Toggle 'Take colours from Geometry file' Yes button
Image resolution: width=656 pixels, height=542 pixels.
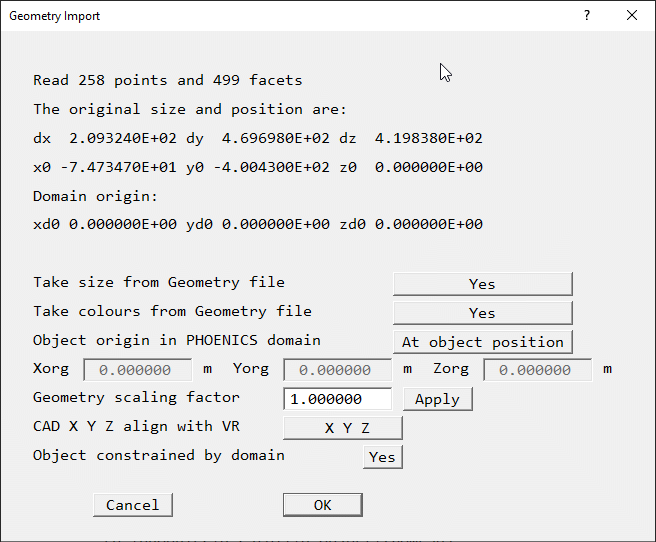(482, 313)
